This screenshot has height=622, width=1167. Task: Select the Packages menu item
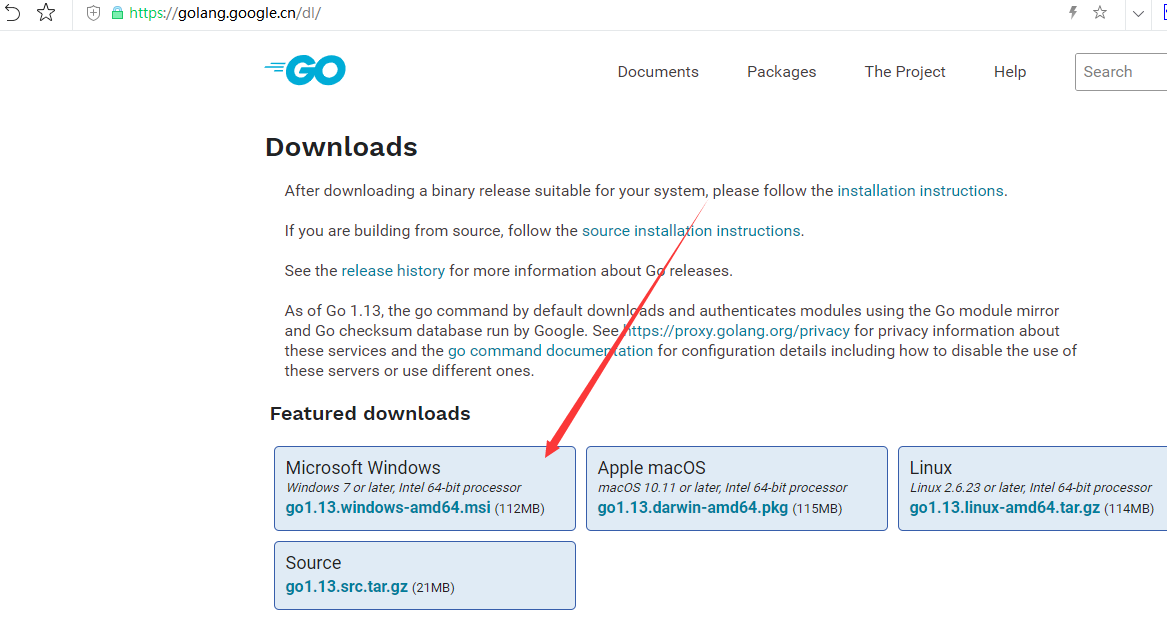coord(781,71)
